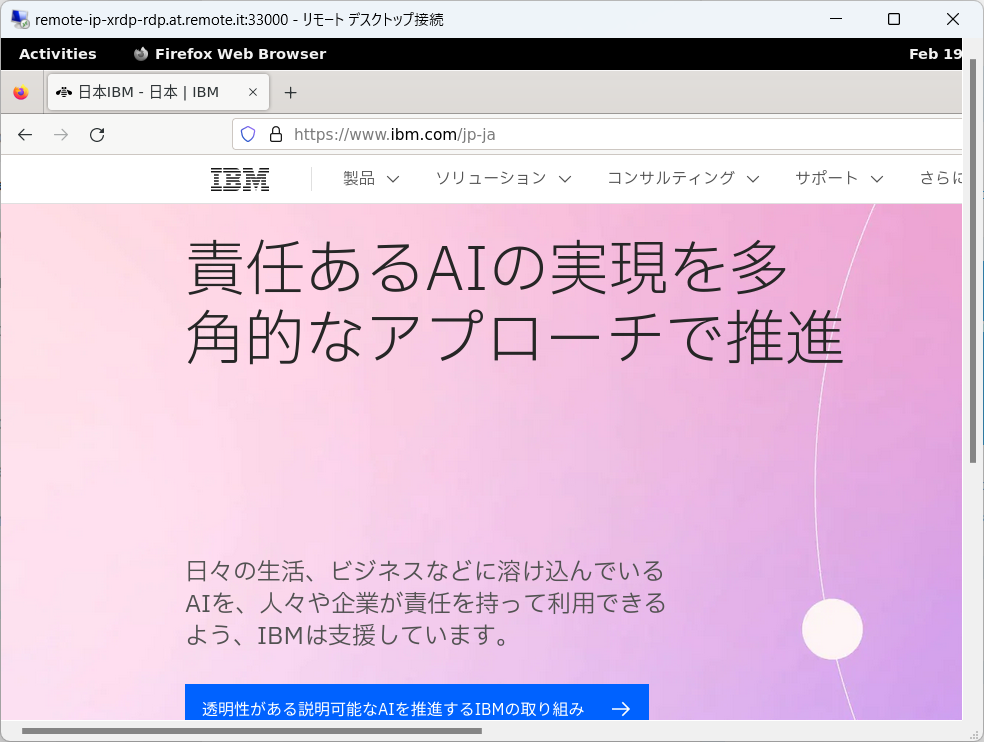Click the Firefox icon left of tabs
The image size is (984, 742).
click(21, 92)
